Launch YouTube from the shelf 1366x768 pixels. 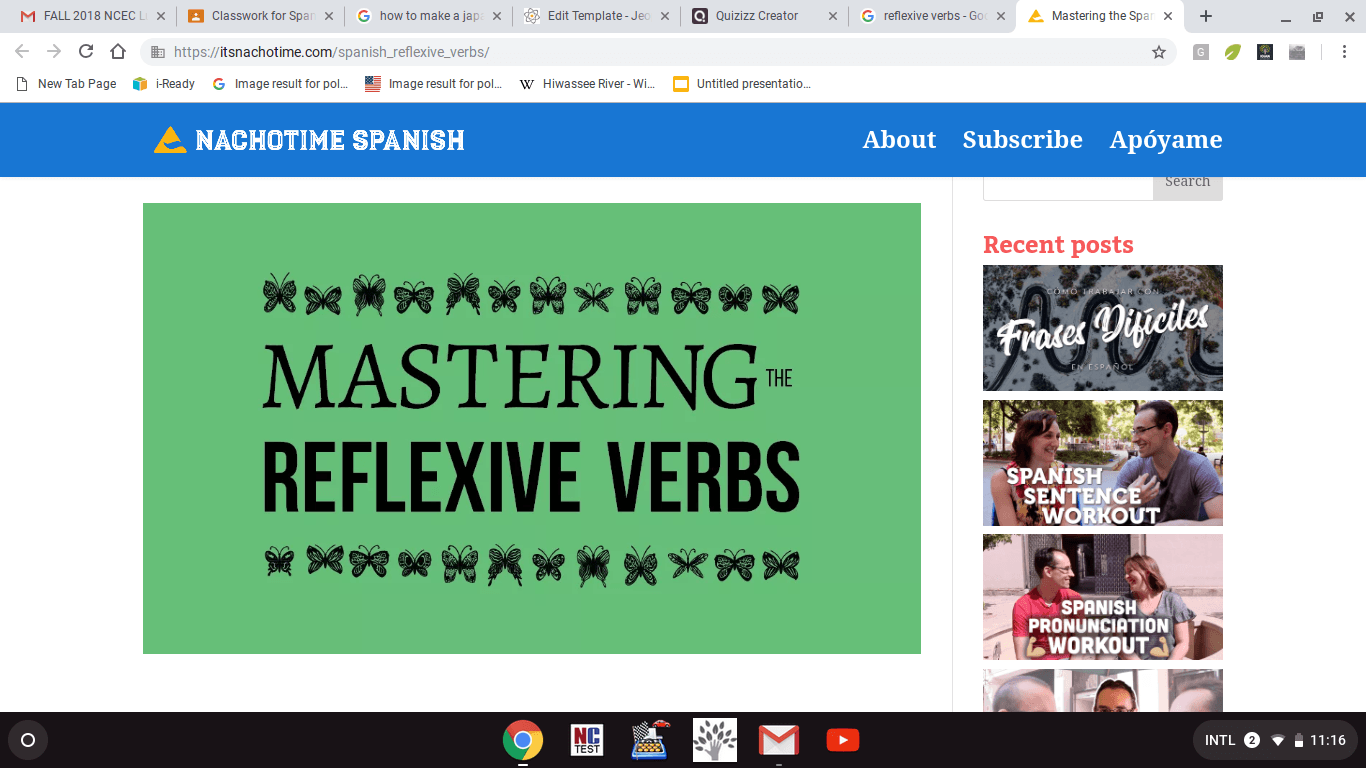click(842, 740)
